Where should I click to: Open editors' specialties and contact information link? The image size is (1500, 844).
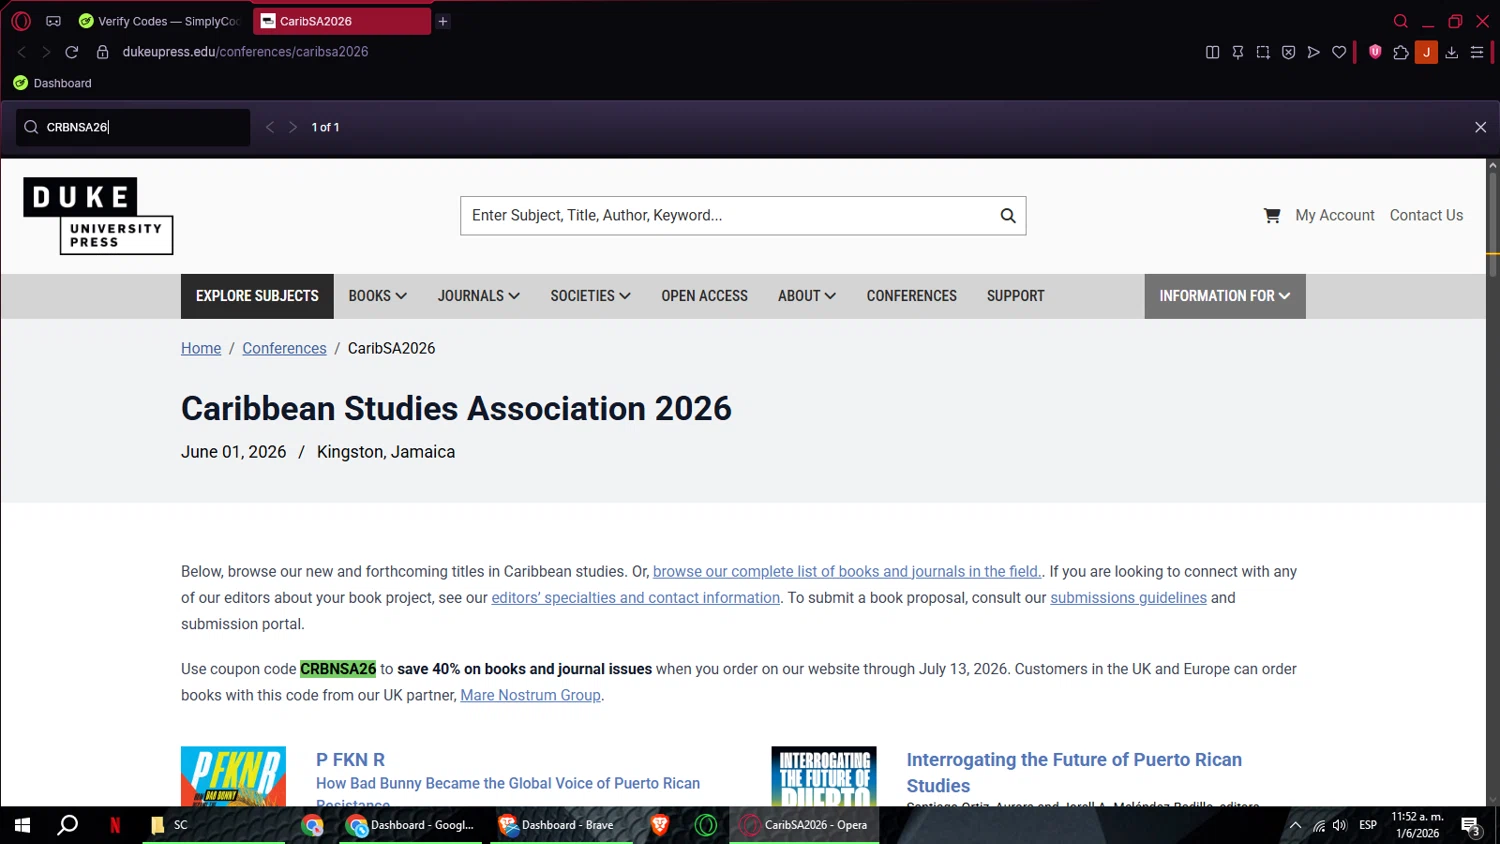click(636, 597)
